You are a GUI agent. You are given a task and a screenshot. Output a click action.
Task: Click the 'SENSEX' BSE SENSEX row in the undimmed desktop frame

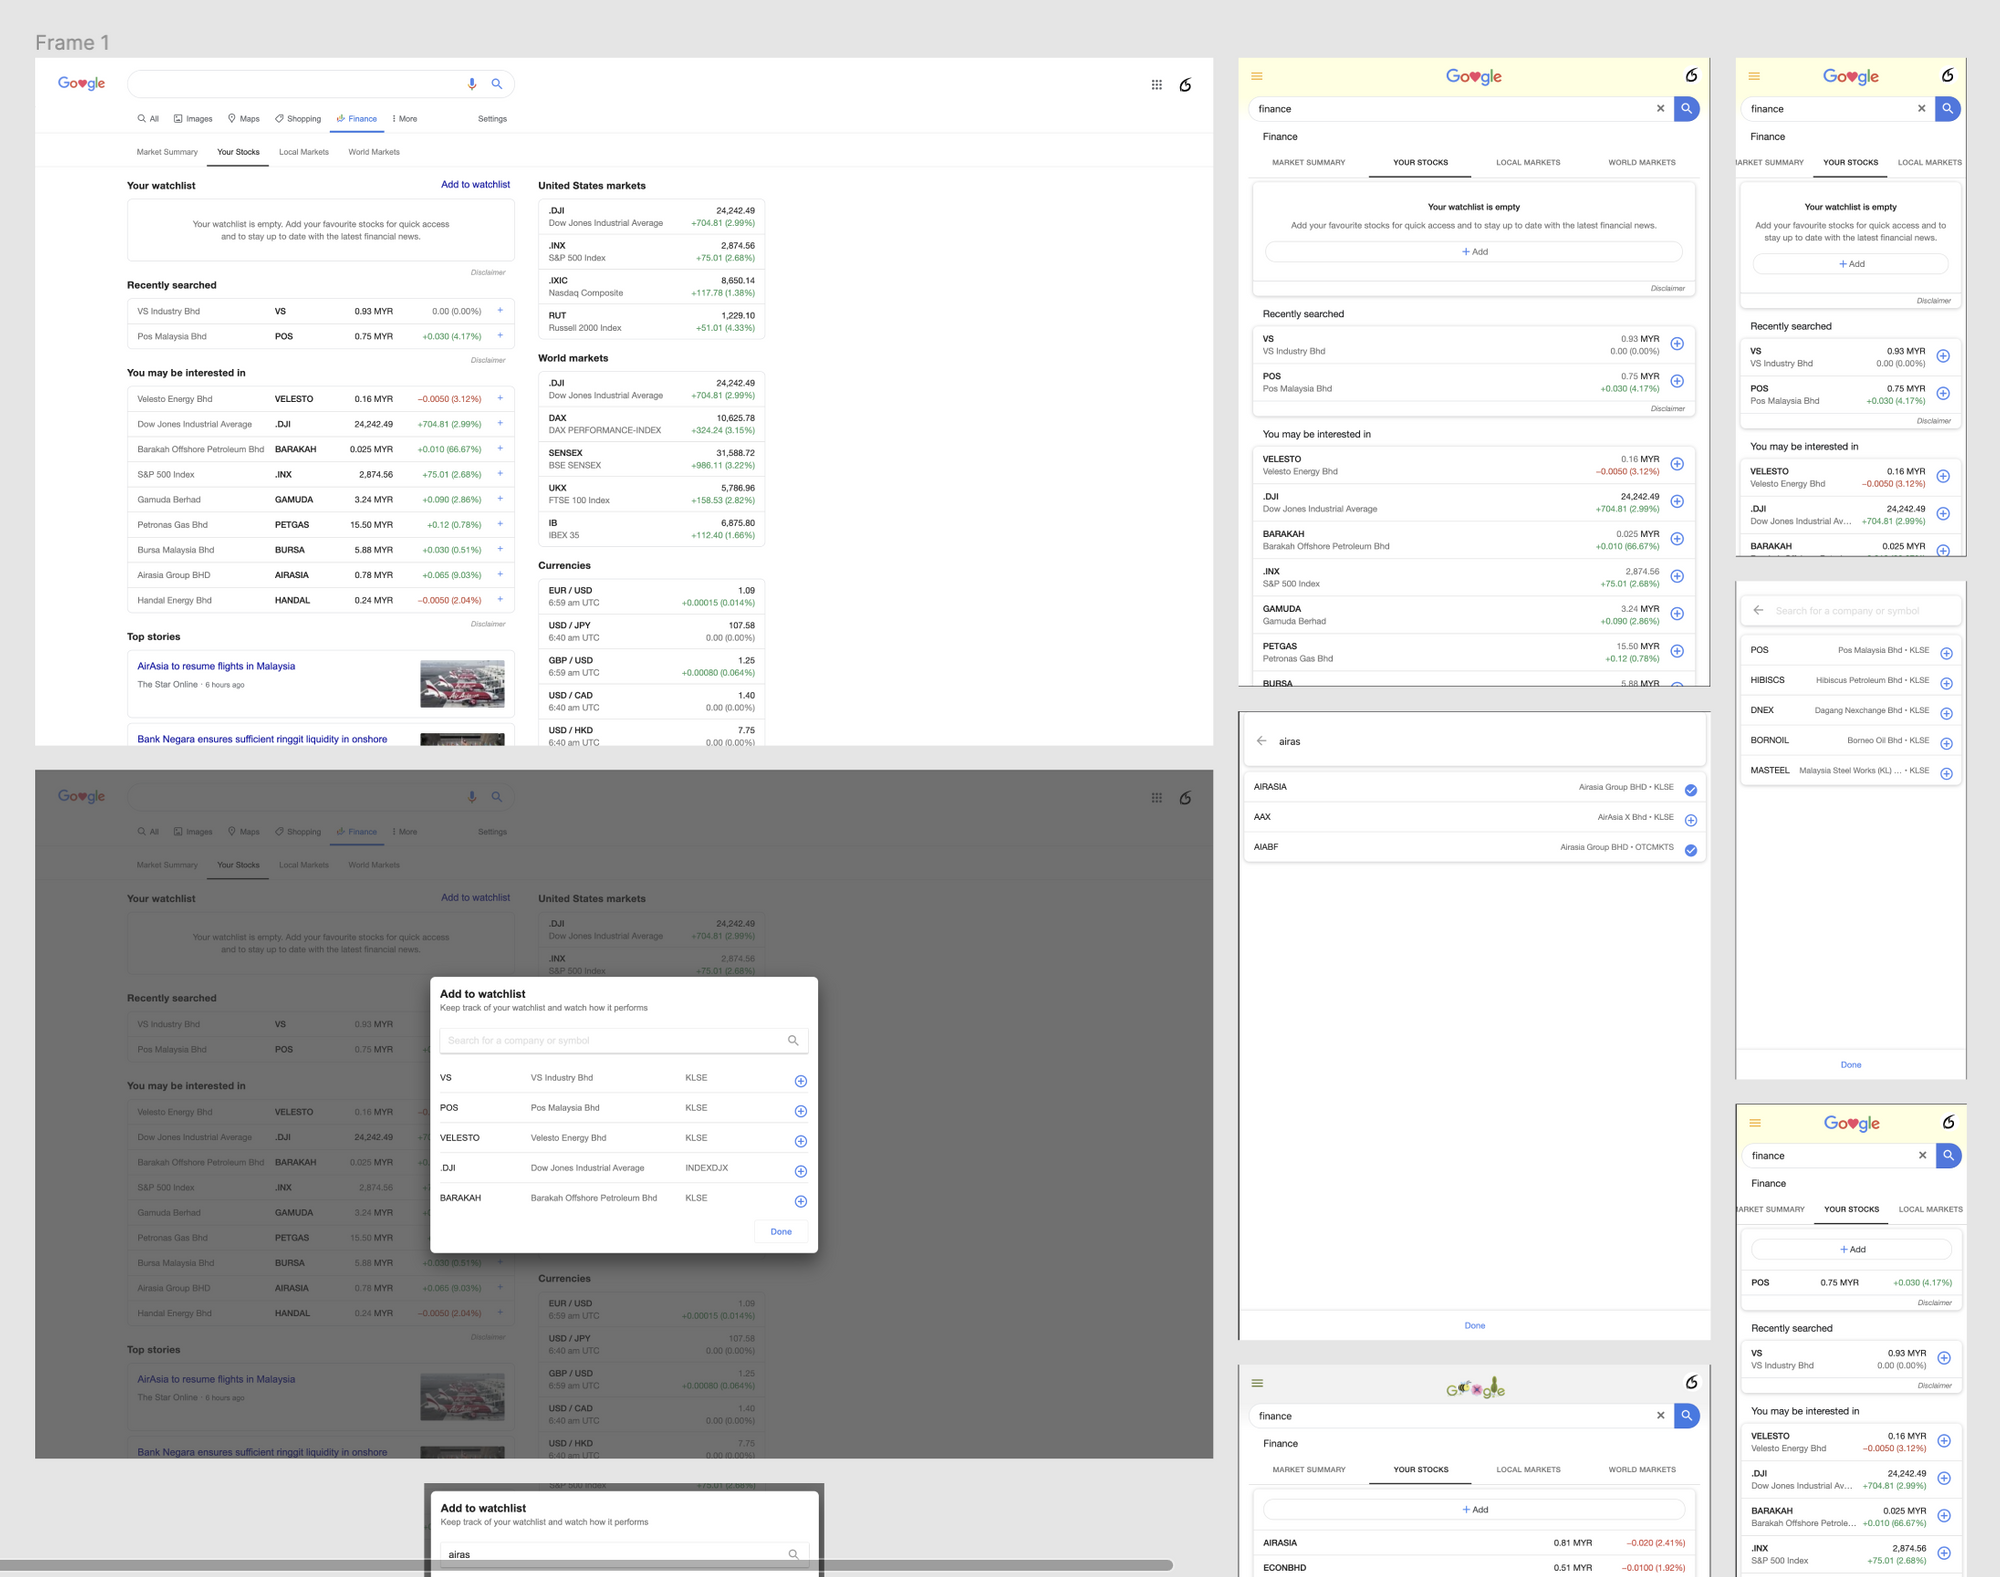click(x=651, y=459)
